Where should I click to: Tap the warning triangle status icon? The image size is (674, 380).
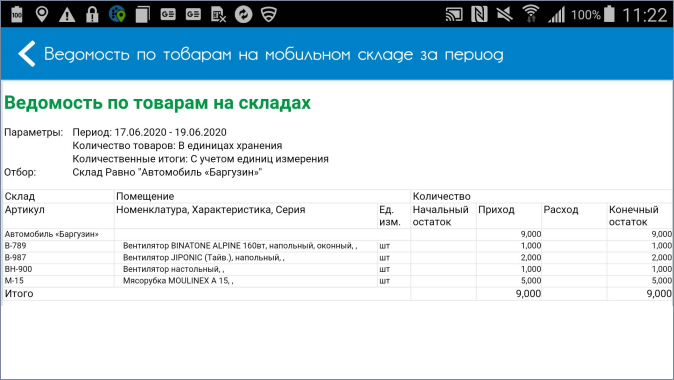[x=67, y=15]
